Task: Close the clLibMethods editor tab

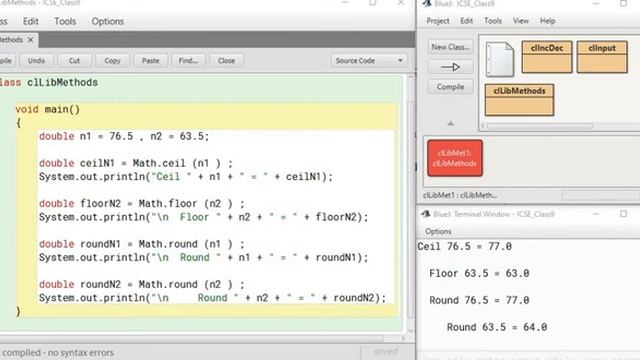Action: (x=30, y=40)
